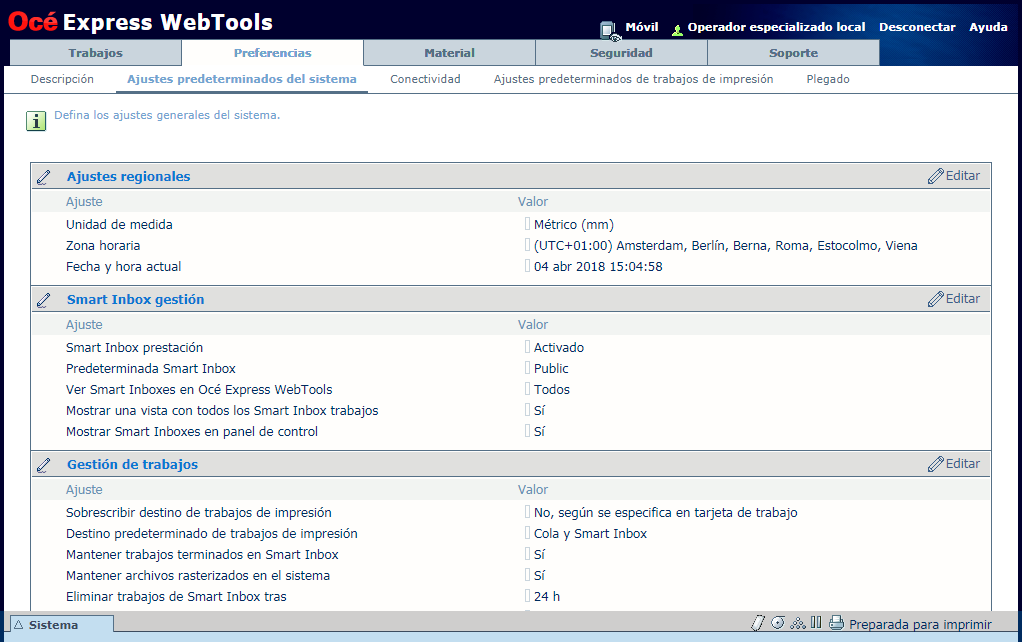Viewport: 1022px width, 642px height.
Task: Click Operador especializado local user link
Action: (x=776, y=27)
